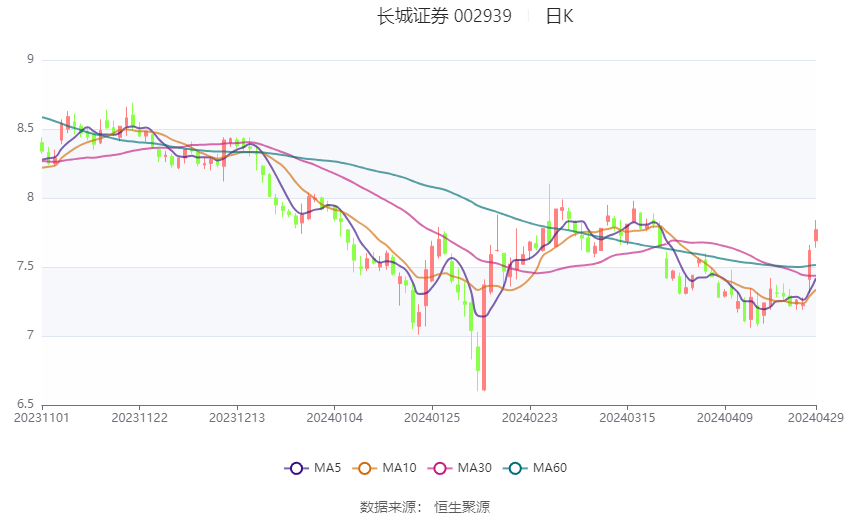Hide the MA30 line using its legend text

(x=474, y=468)
